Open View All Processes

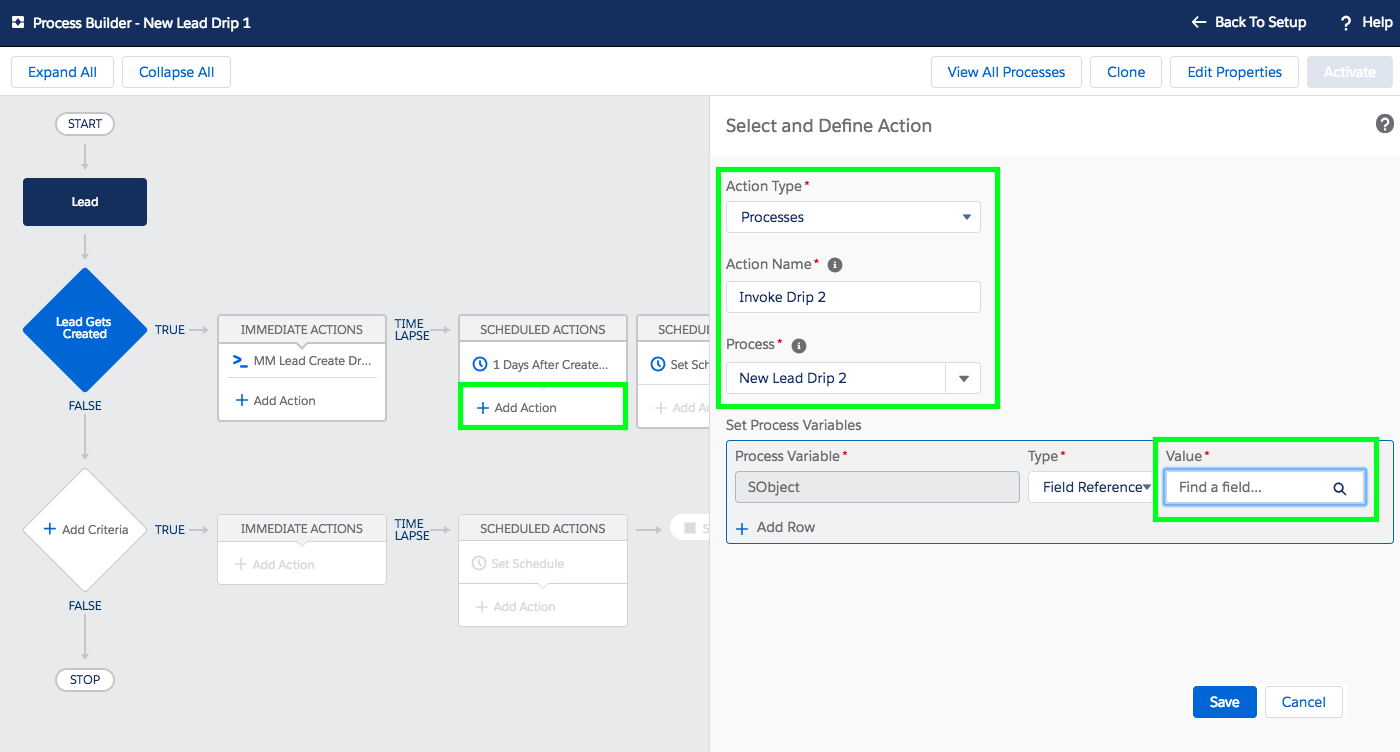[x=1006, y=72]
